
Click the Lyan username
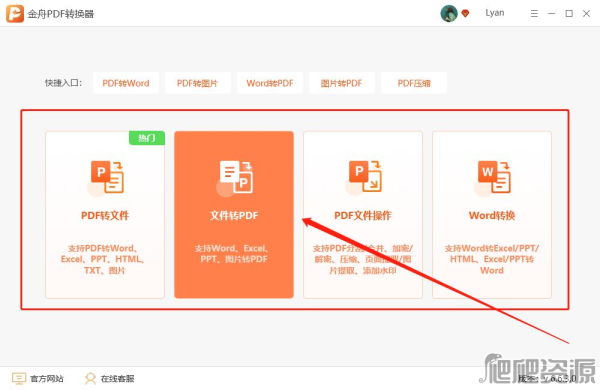click(x=495, y=13)
